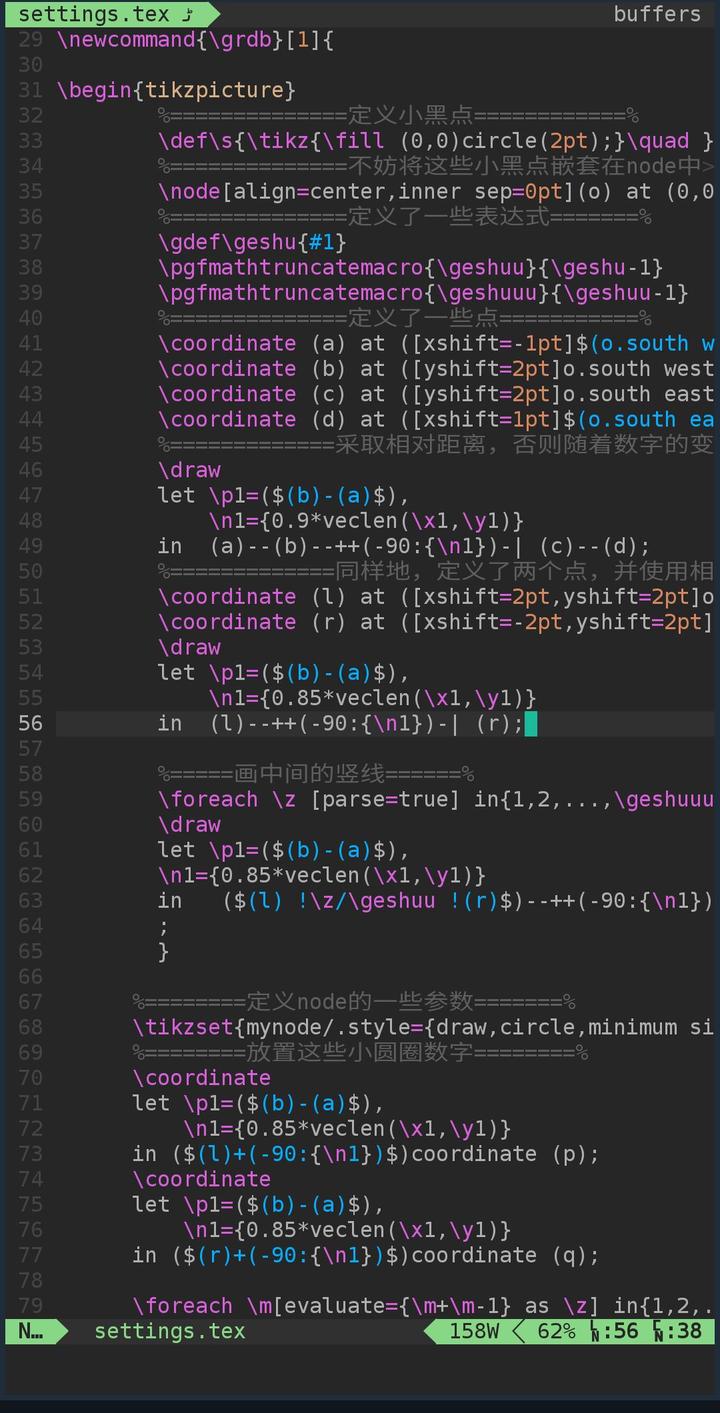Click the buffers label in tabline
This screenshot has width=720, height=1413.
point(657,14)
